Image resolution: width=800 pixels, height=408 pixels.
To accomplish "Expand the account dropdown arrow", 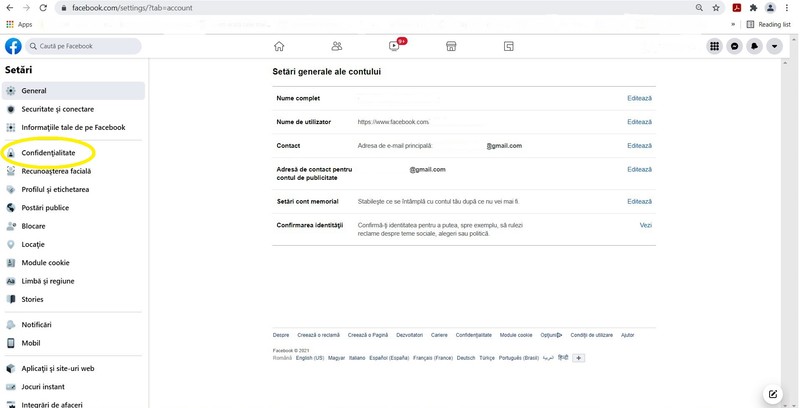I will pyautogui.click(x=774, y=46).
